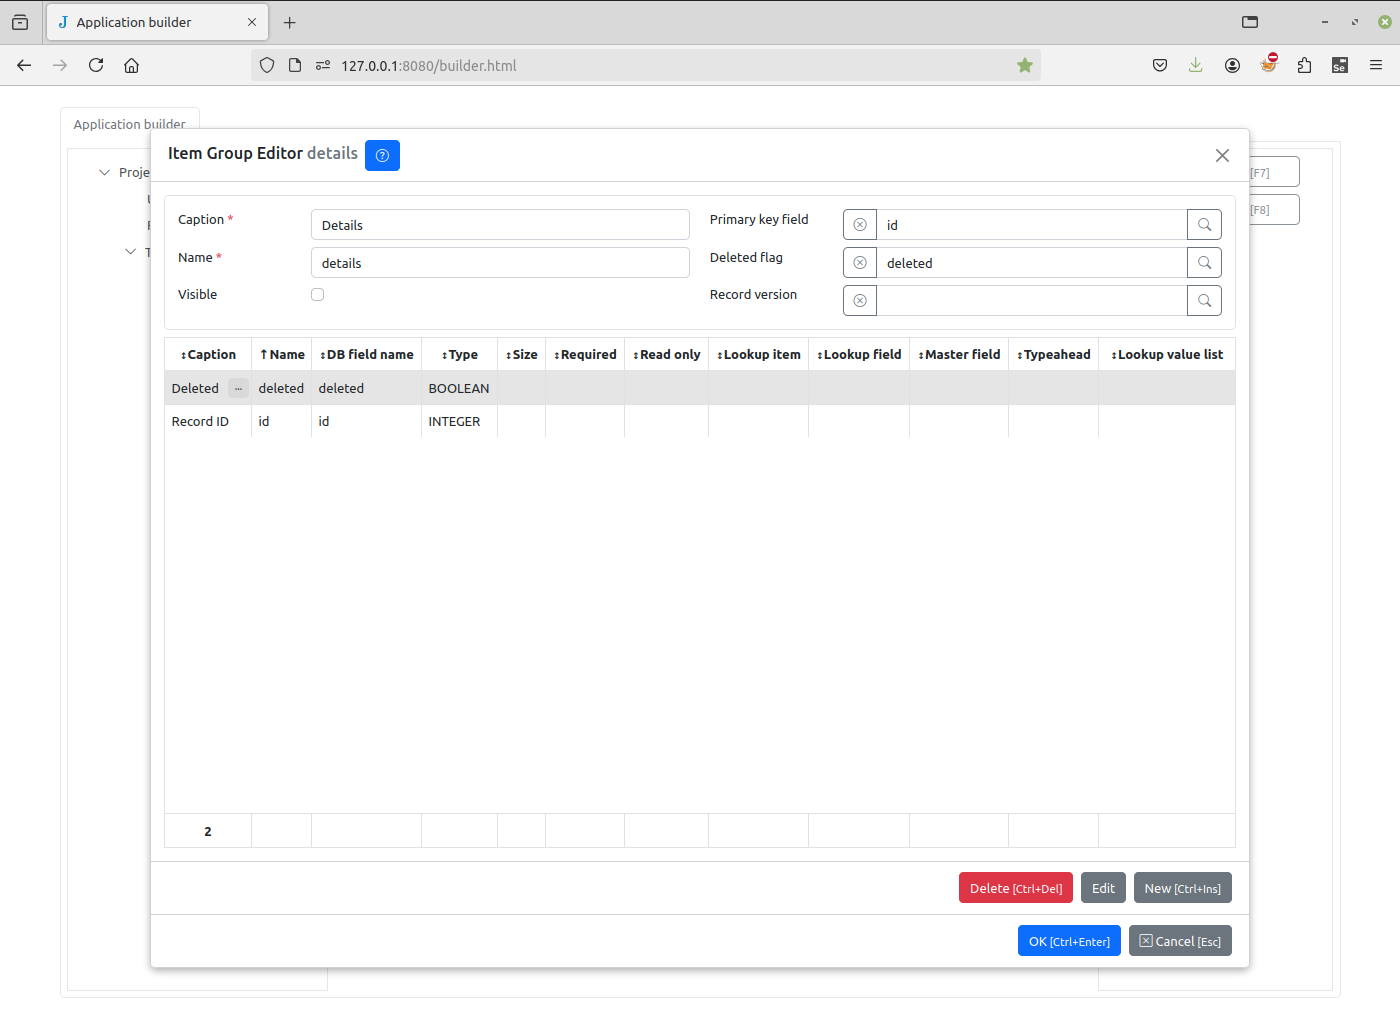Image resolution: width=1400 pixels, height=1010 pixels.
Task: Clear the Record version field
Action: pyautogui.click(x=860, y=301)
